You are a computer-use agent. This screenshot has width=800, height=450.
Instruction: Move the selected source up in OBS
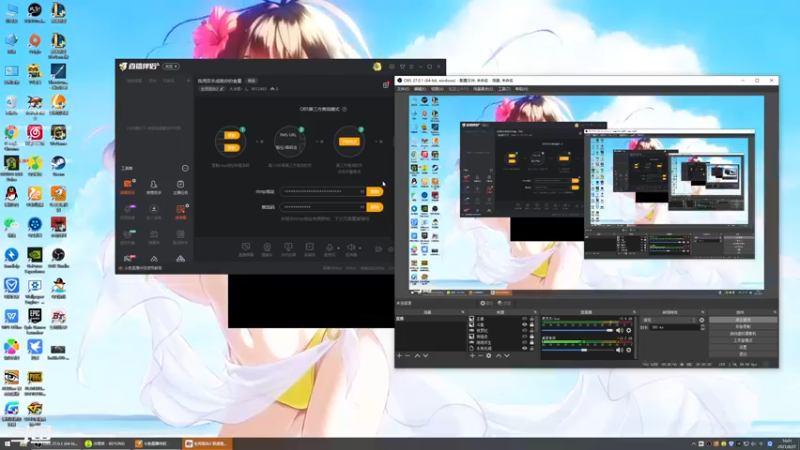[498, 356]
